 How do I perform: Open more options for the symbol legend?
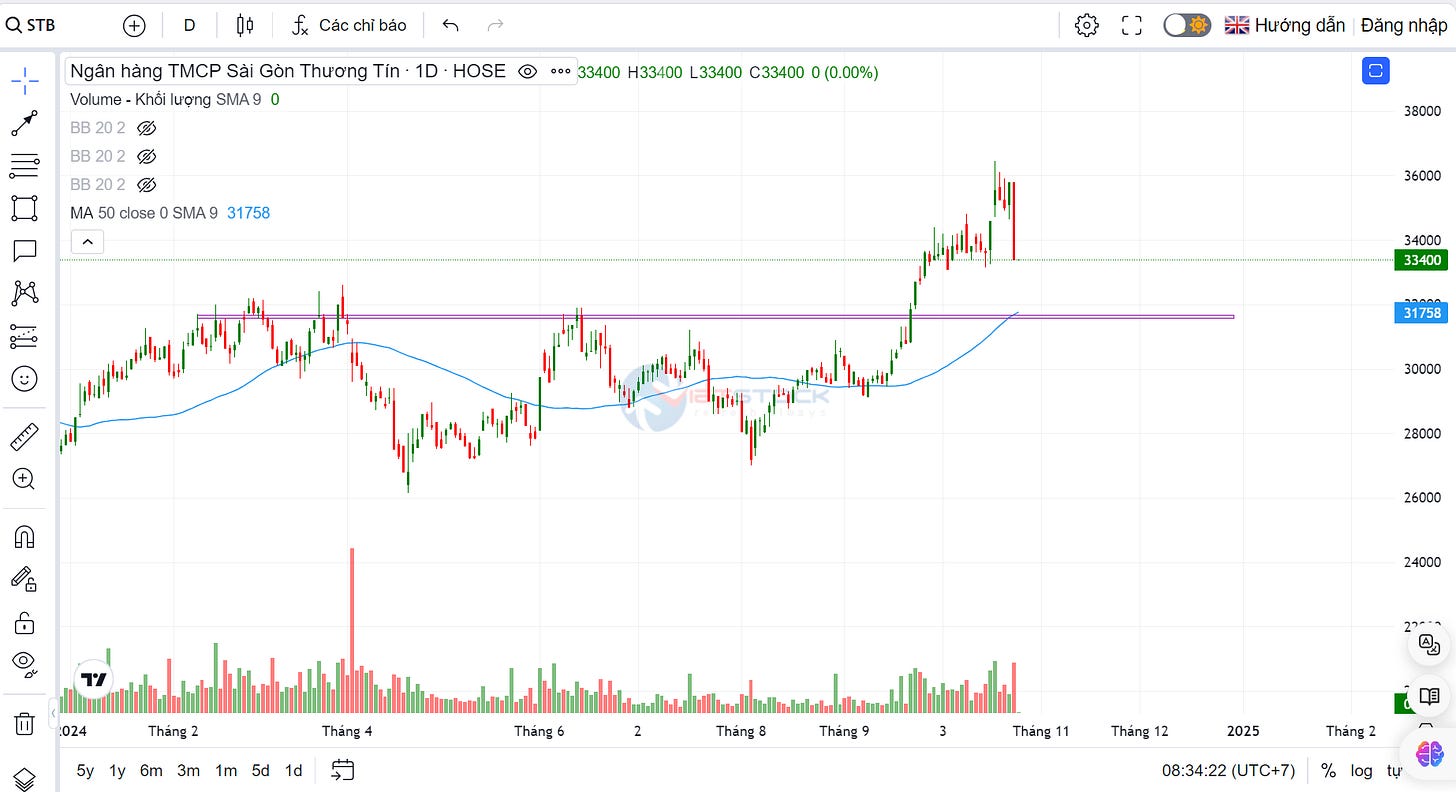point(561,71)
